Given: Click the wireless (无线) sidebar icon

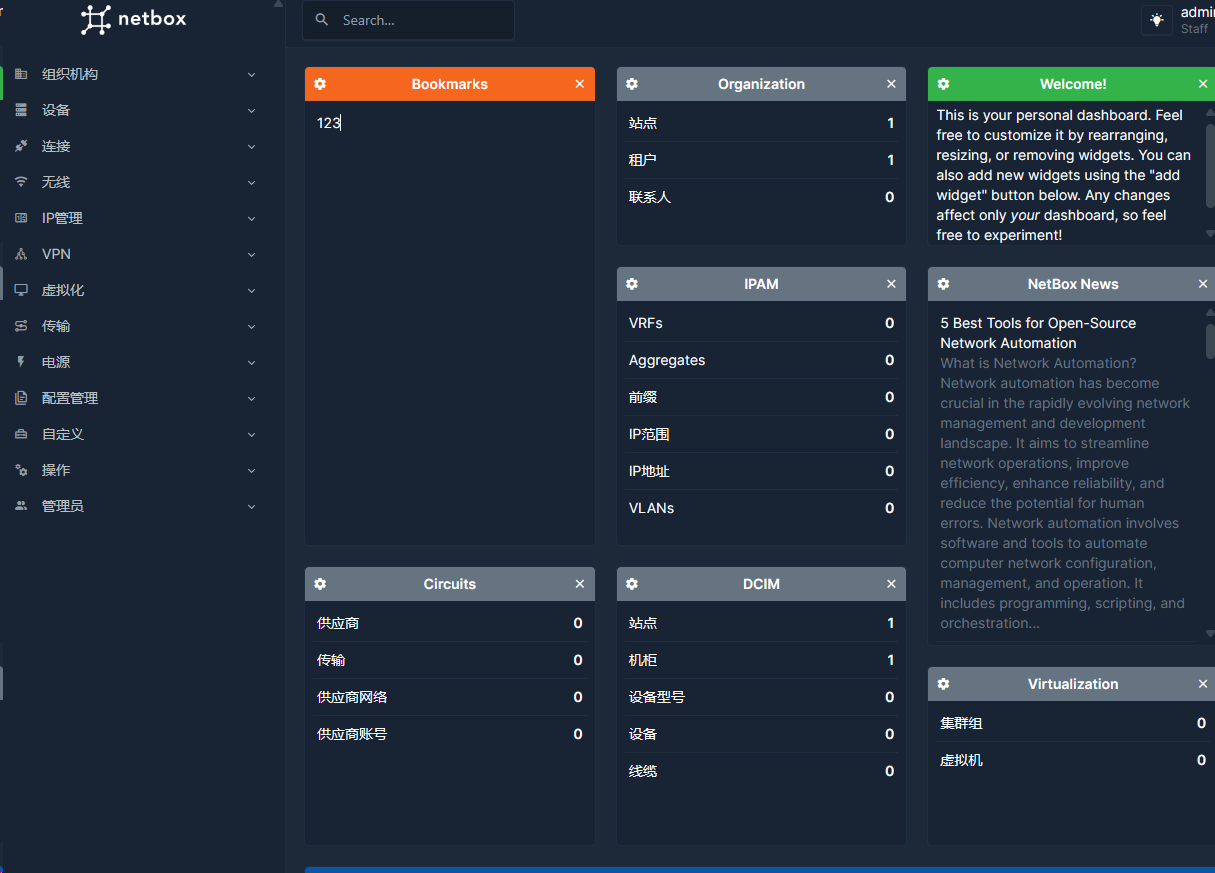Looking at the screenshot, I should (22, 182).
